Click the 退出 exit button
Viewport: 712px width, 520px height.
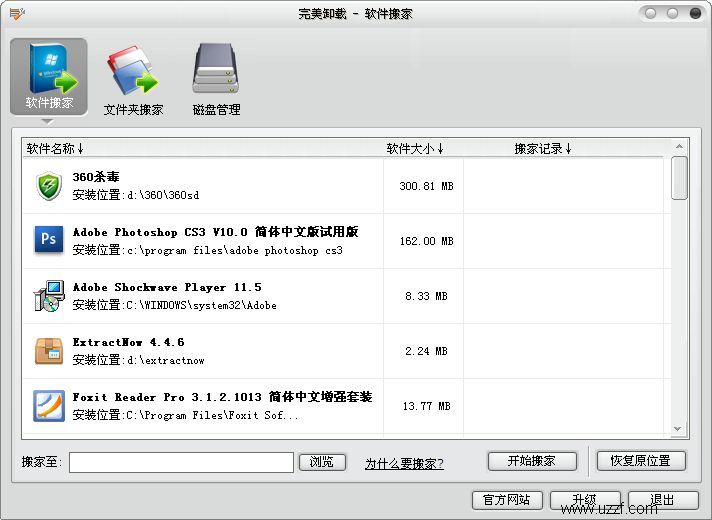coord(663,500)
